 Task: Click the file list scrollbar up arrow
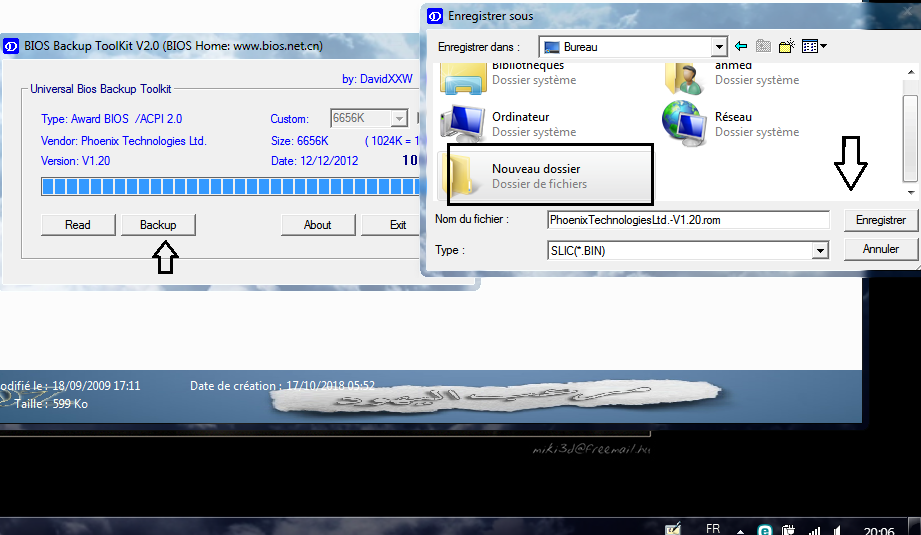(x=910, y=72)
